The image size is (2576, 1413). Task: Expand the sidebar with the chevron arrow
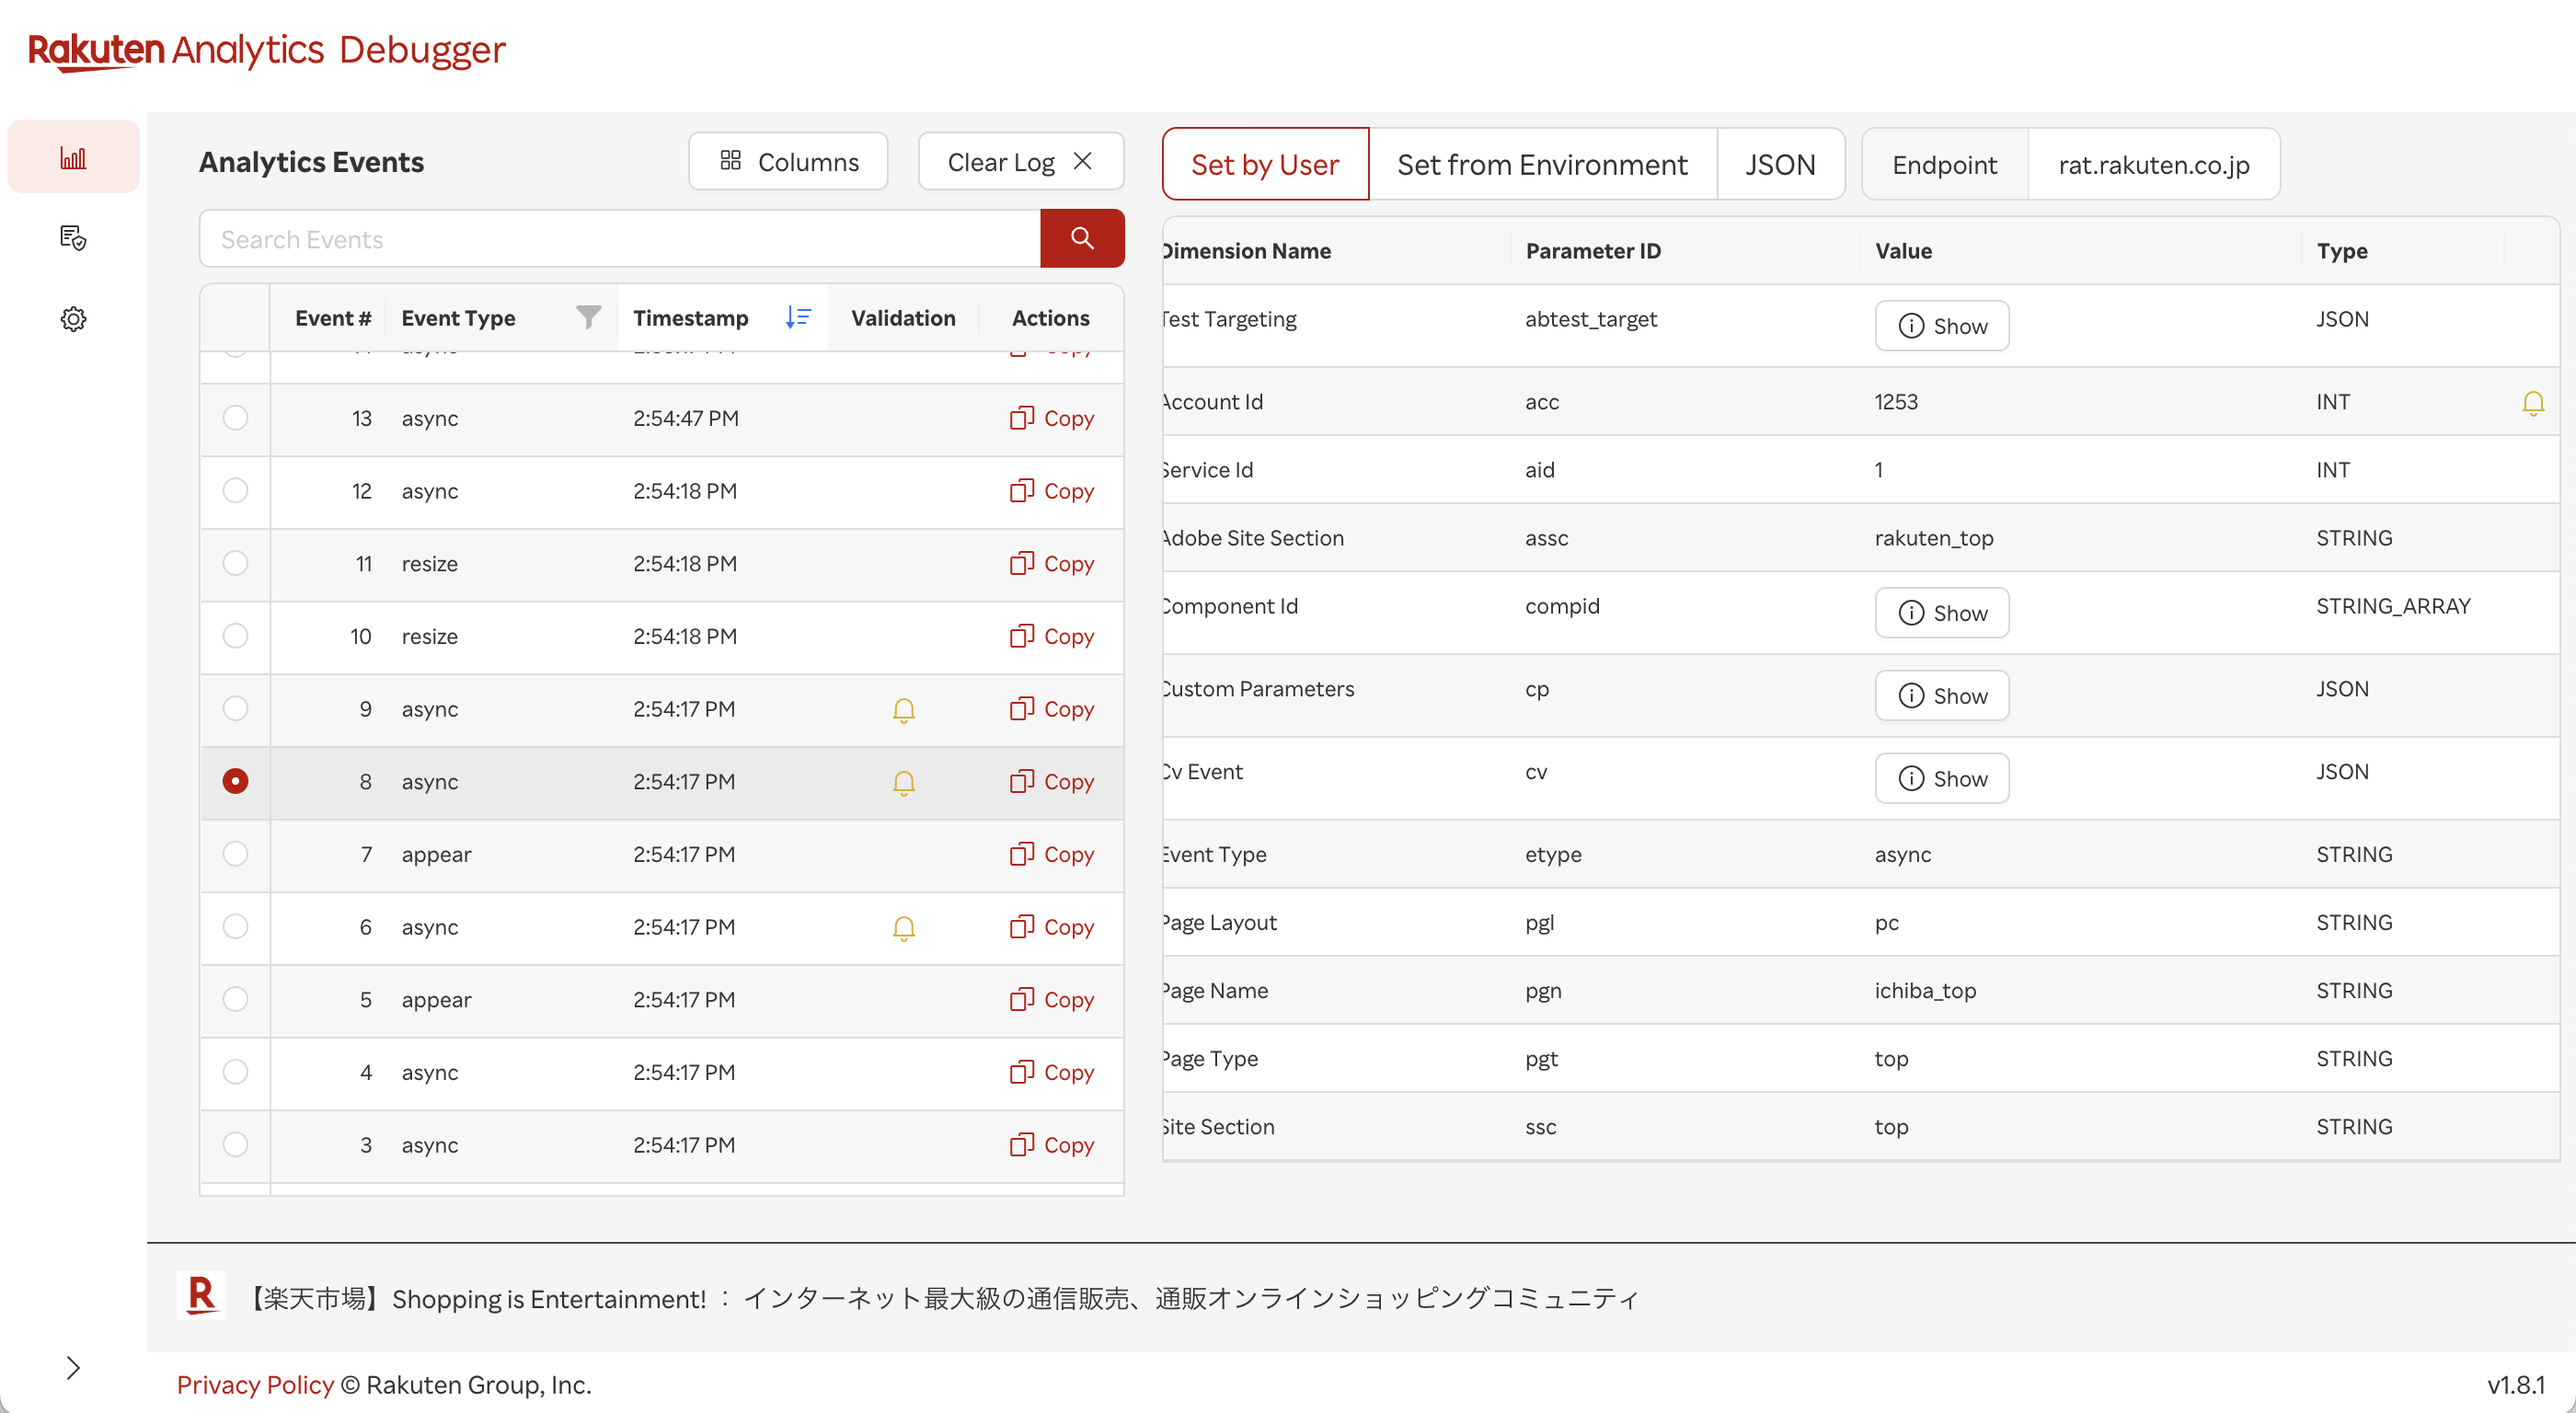click(73, 1367)
